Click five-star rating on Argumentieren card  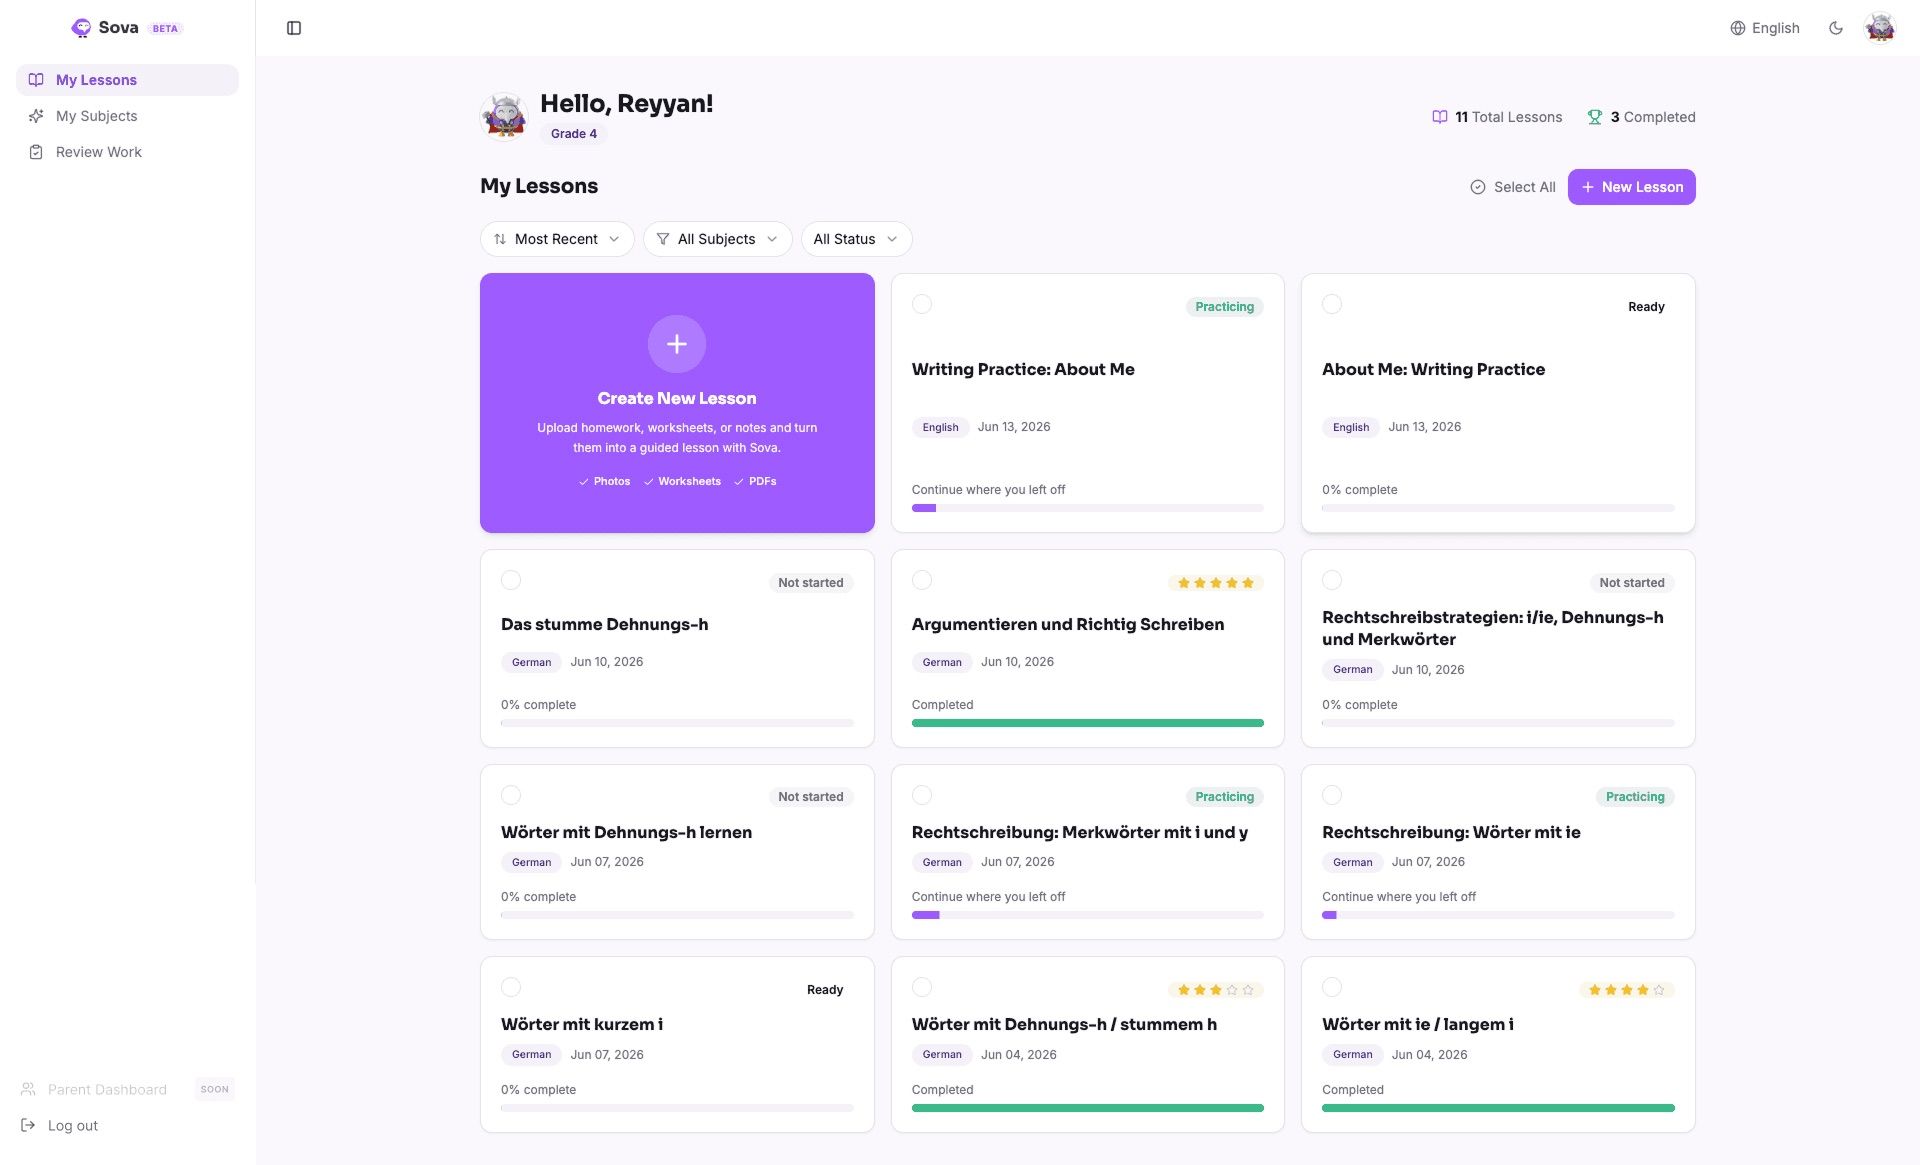(x=1215, y=583)
